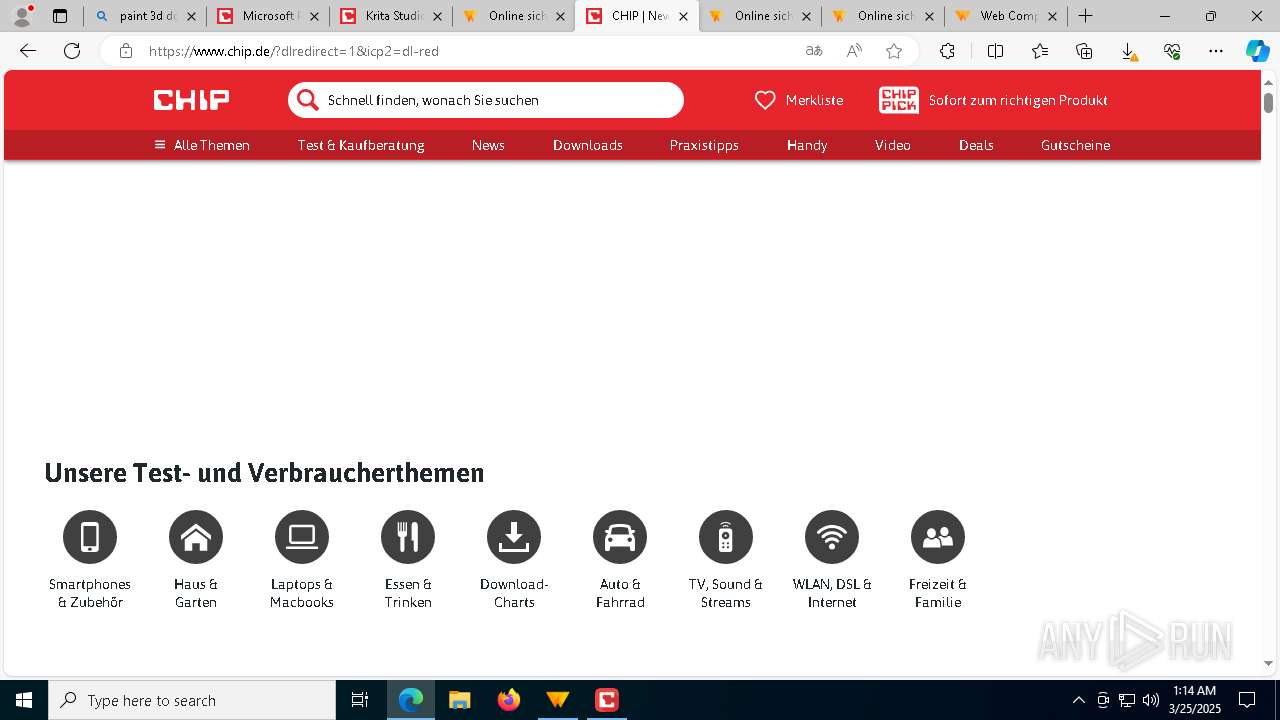Open Downloads icon in browser toolbar
The image size is (1280, 720).
1128,52
